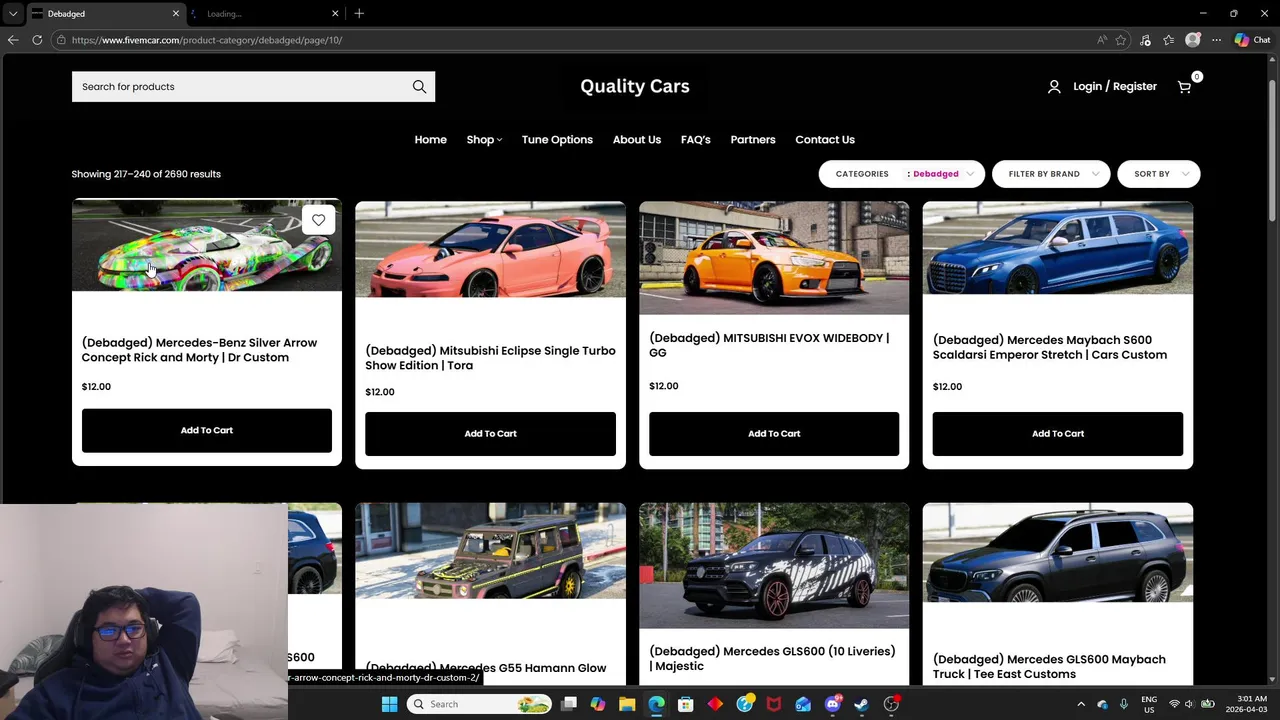Viewport: 1280px width, 720px height.
Task: Expand the Filter By Brand dropdown
Action: pos(1051,174)
